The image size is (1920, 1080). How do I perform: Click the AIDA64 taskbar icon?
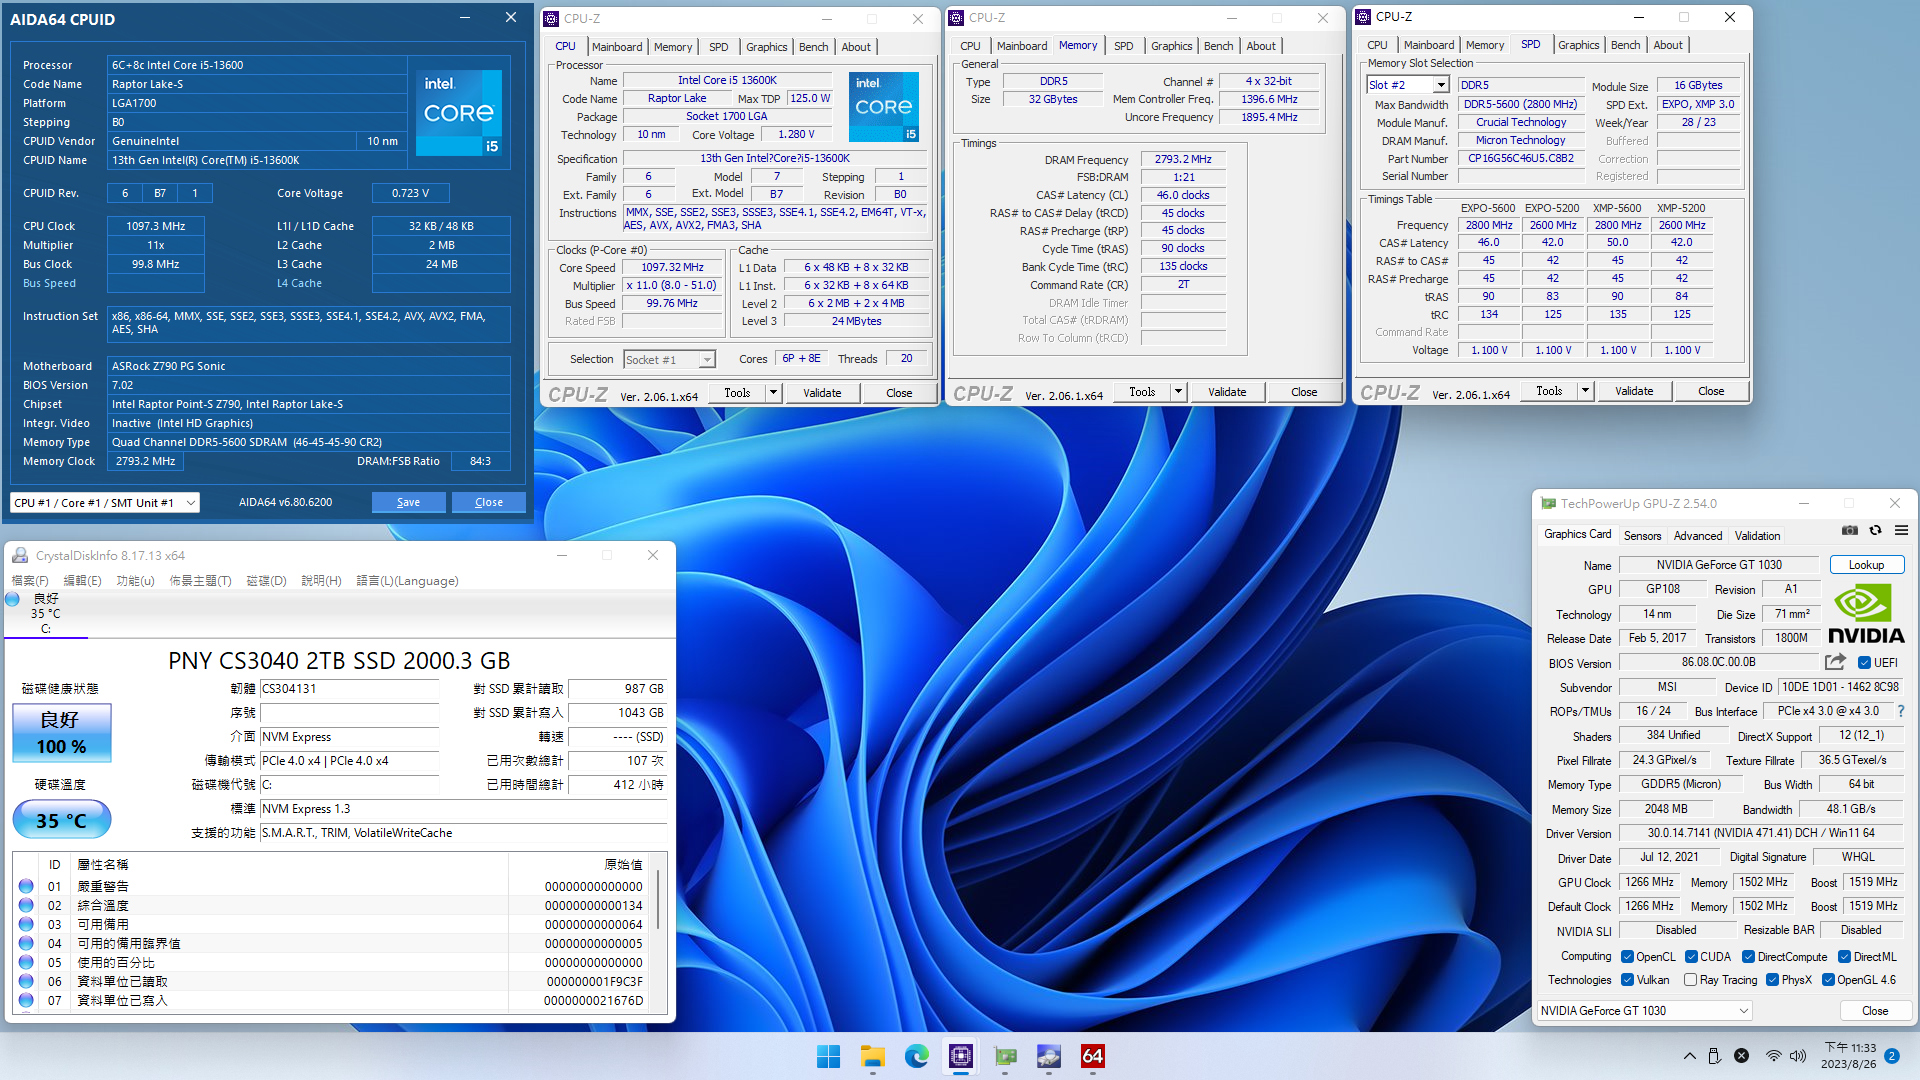[1093, 1056]
